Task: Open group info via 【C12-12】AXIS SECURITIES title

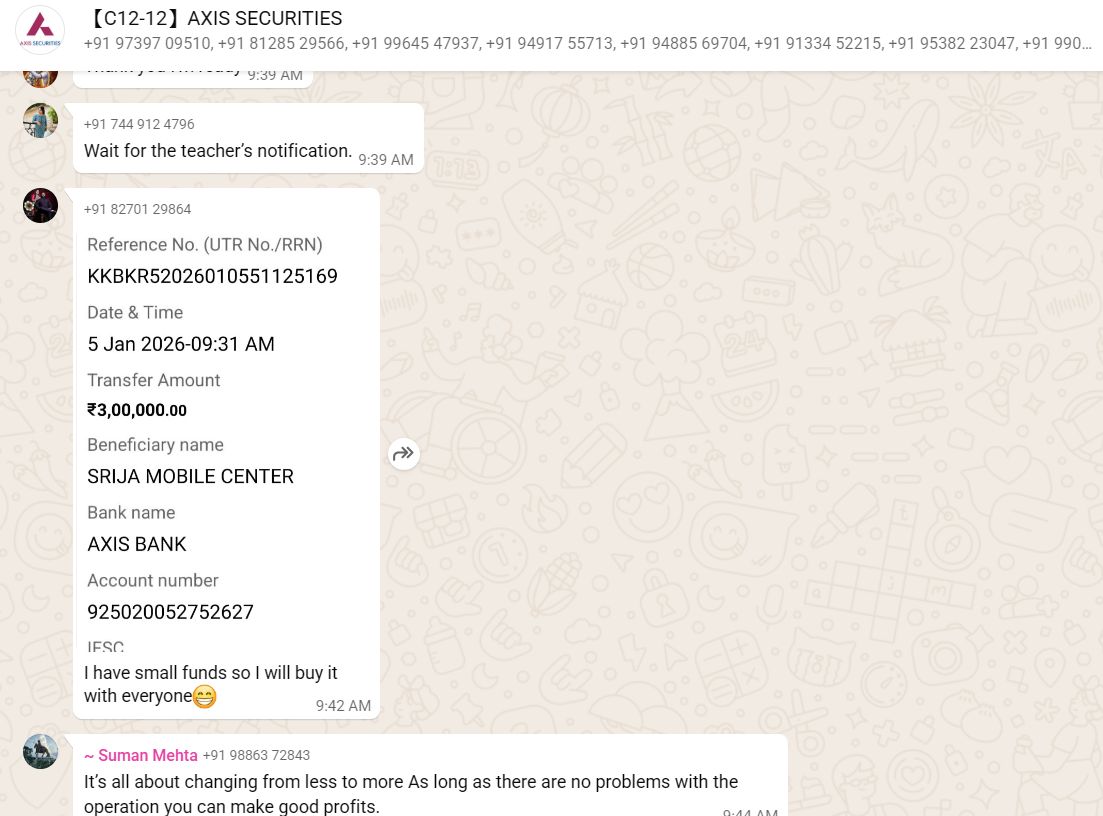Action: click(x=213, y=18)
